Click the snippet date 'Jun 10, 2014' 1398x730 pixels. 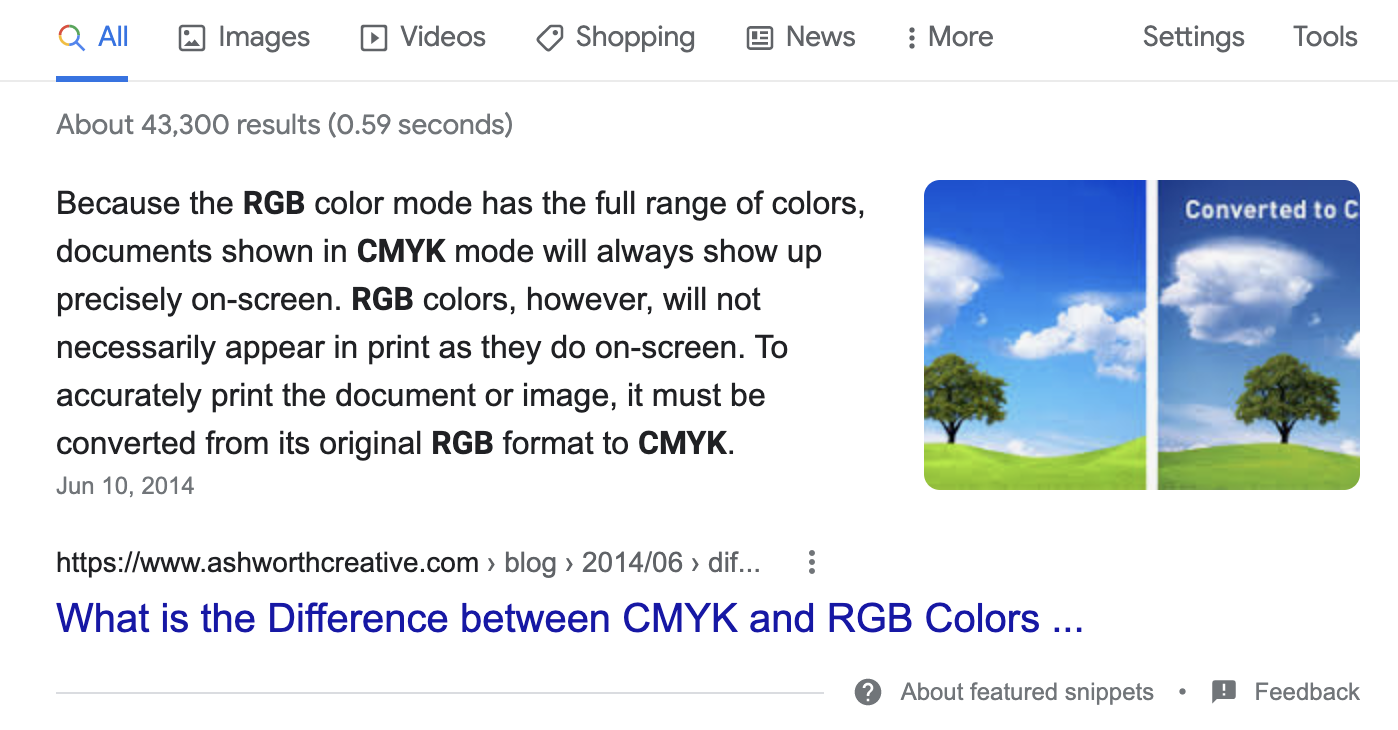point(125,487)
